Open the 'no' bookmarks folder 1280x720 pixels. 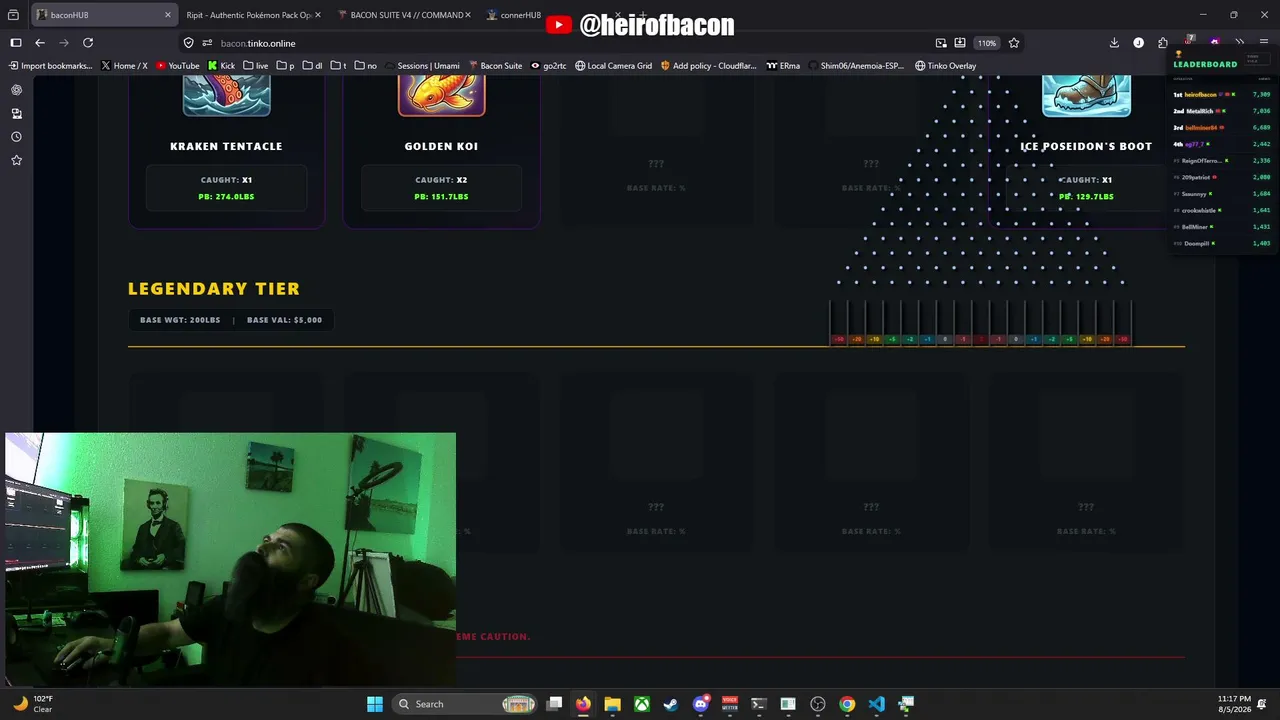click(x=365, y=66)
